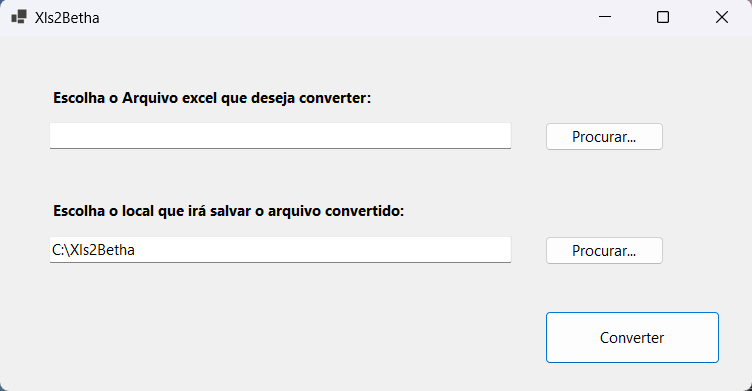The width and height of the screenshot is (752, 391).
Task: Focus the empty Excel file path field
Action: [280, 136]
